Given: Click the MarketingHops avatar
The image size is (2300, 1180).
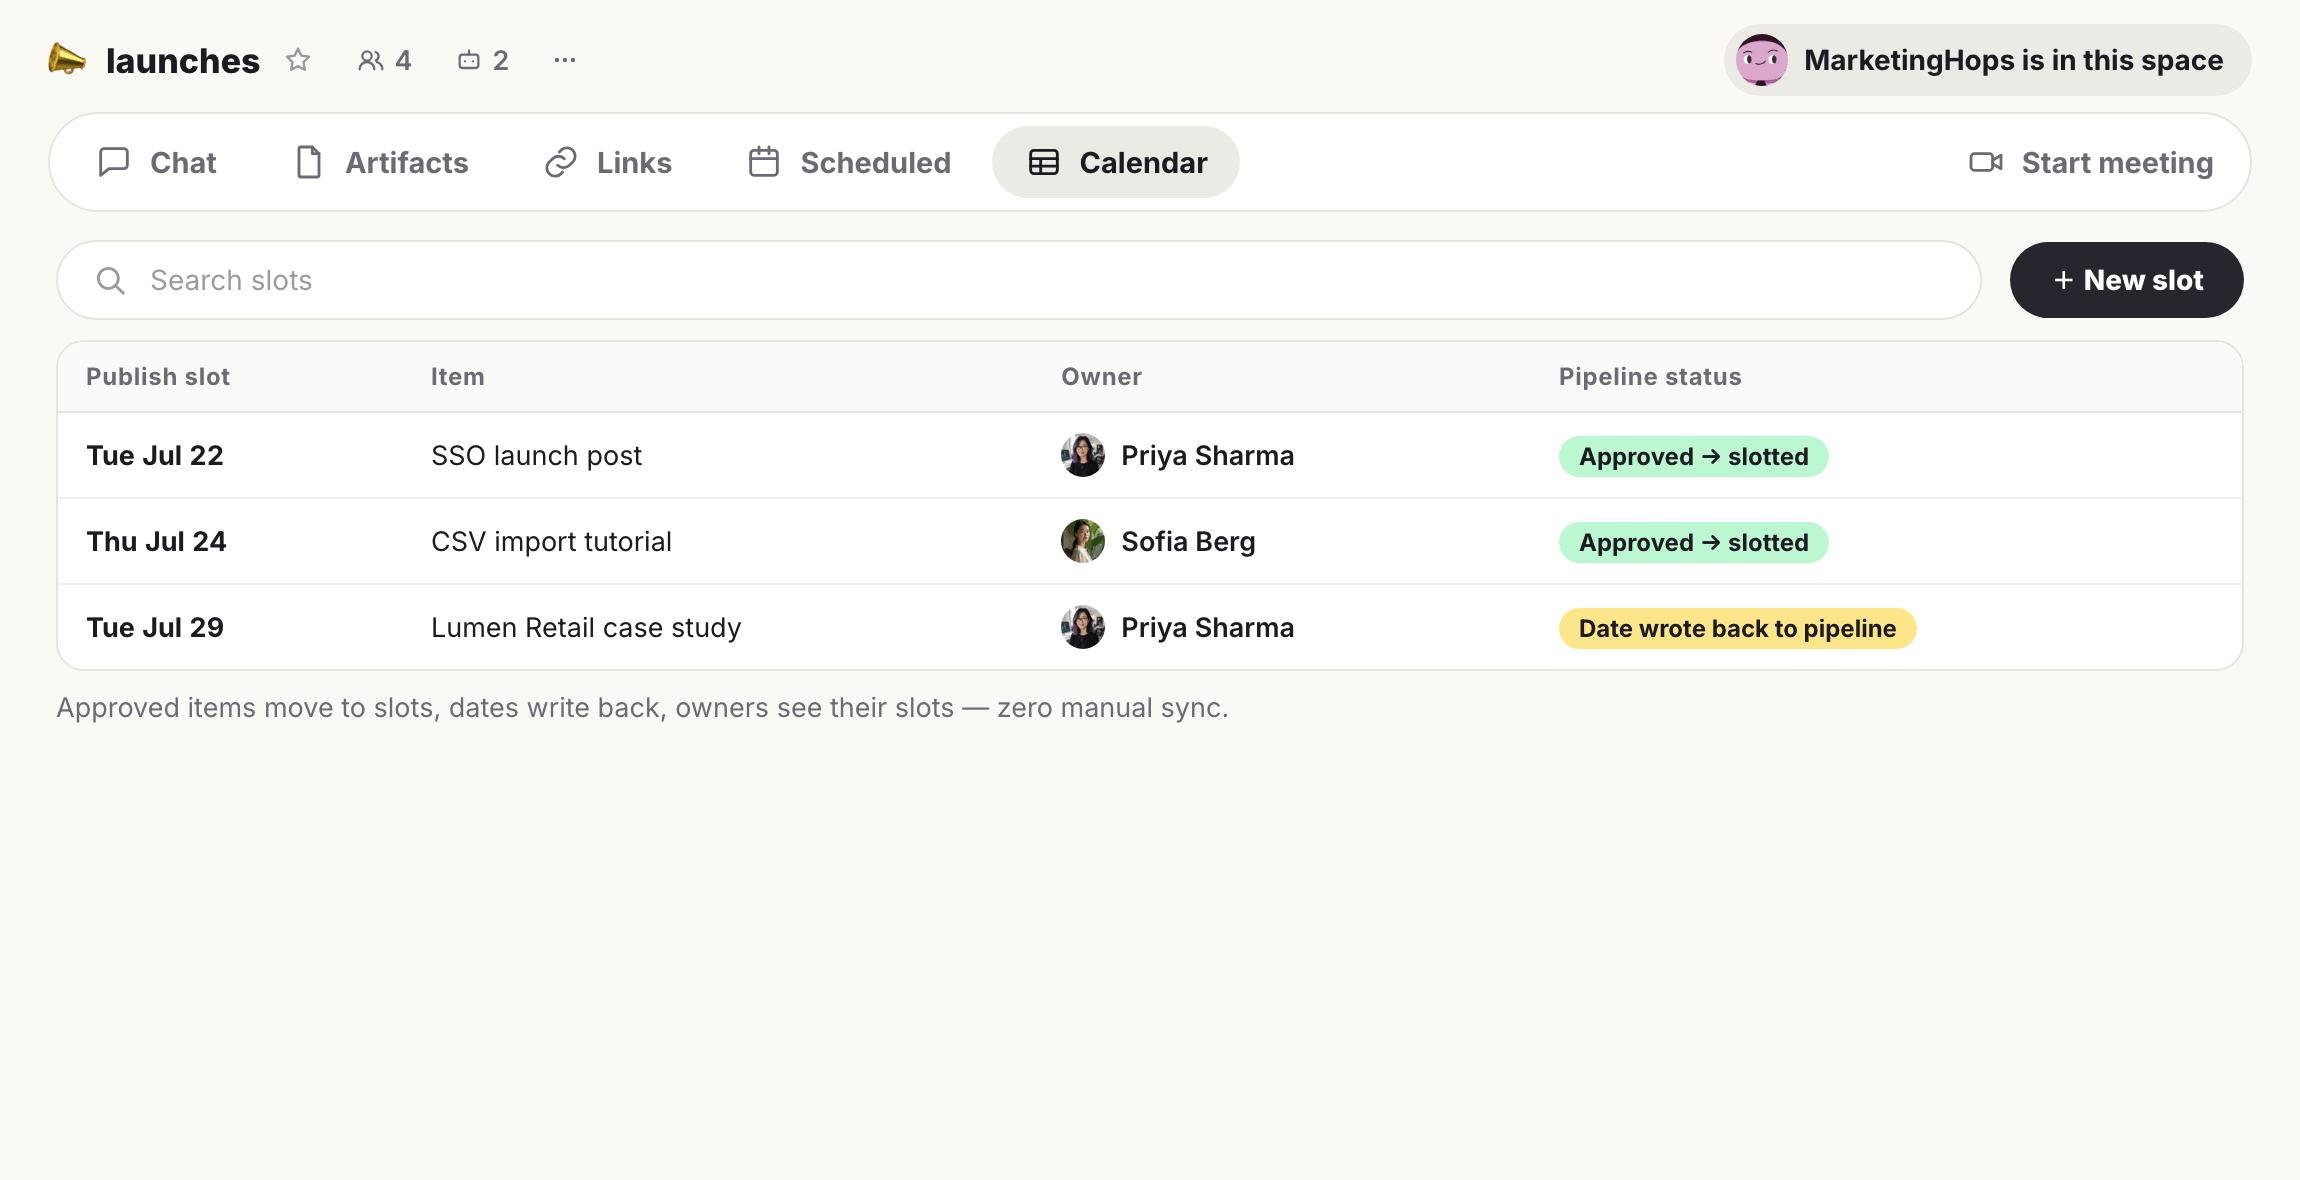Looking at the screenshot, I should [x=1762, y=60].
